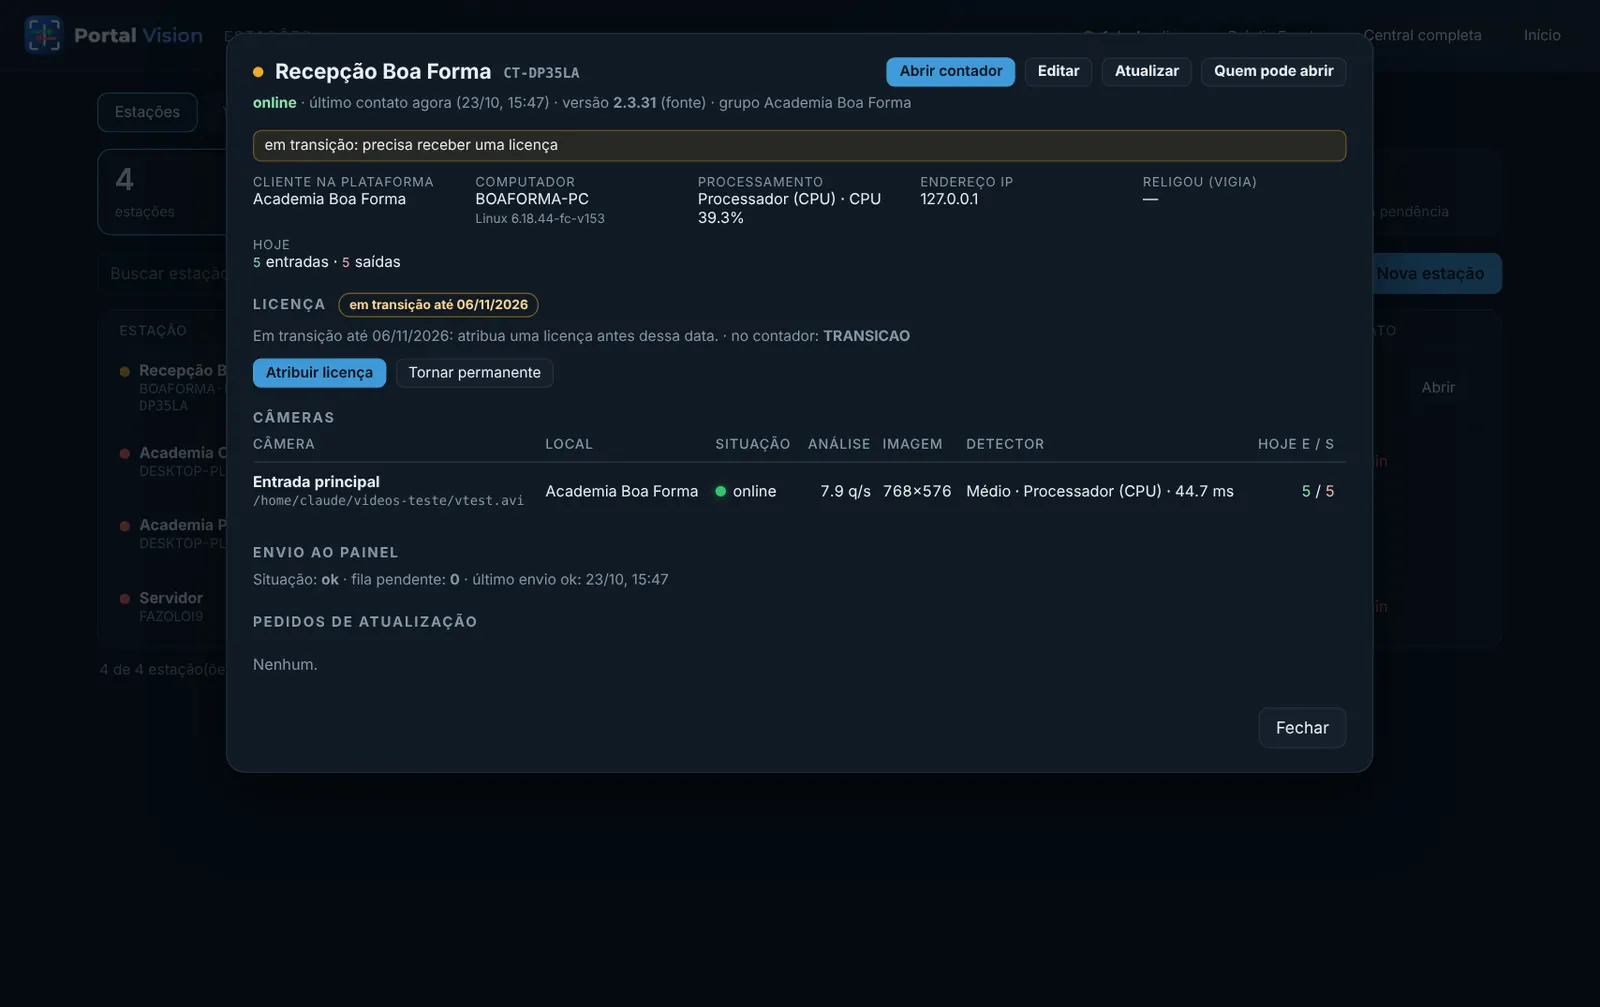Close the dialog with Fechar
1600x1007 pixels.
1302,728
